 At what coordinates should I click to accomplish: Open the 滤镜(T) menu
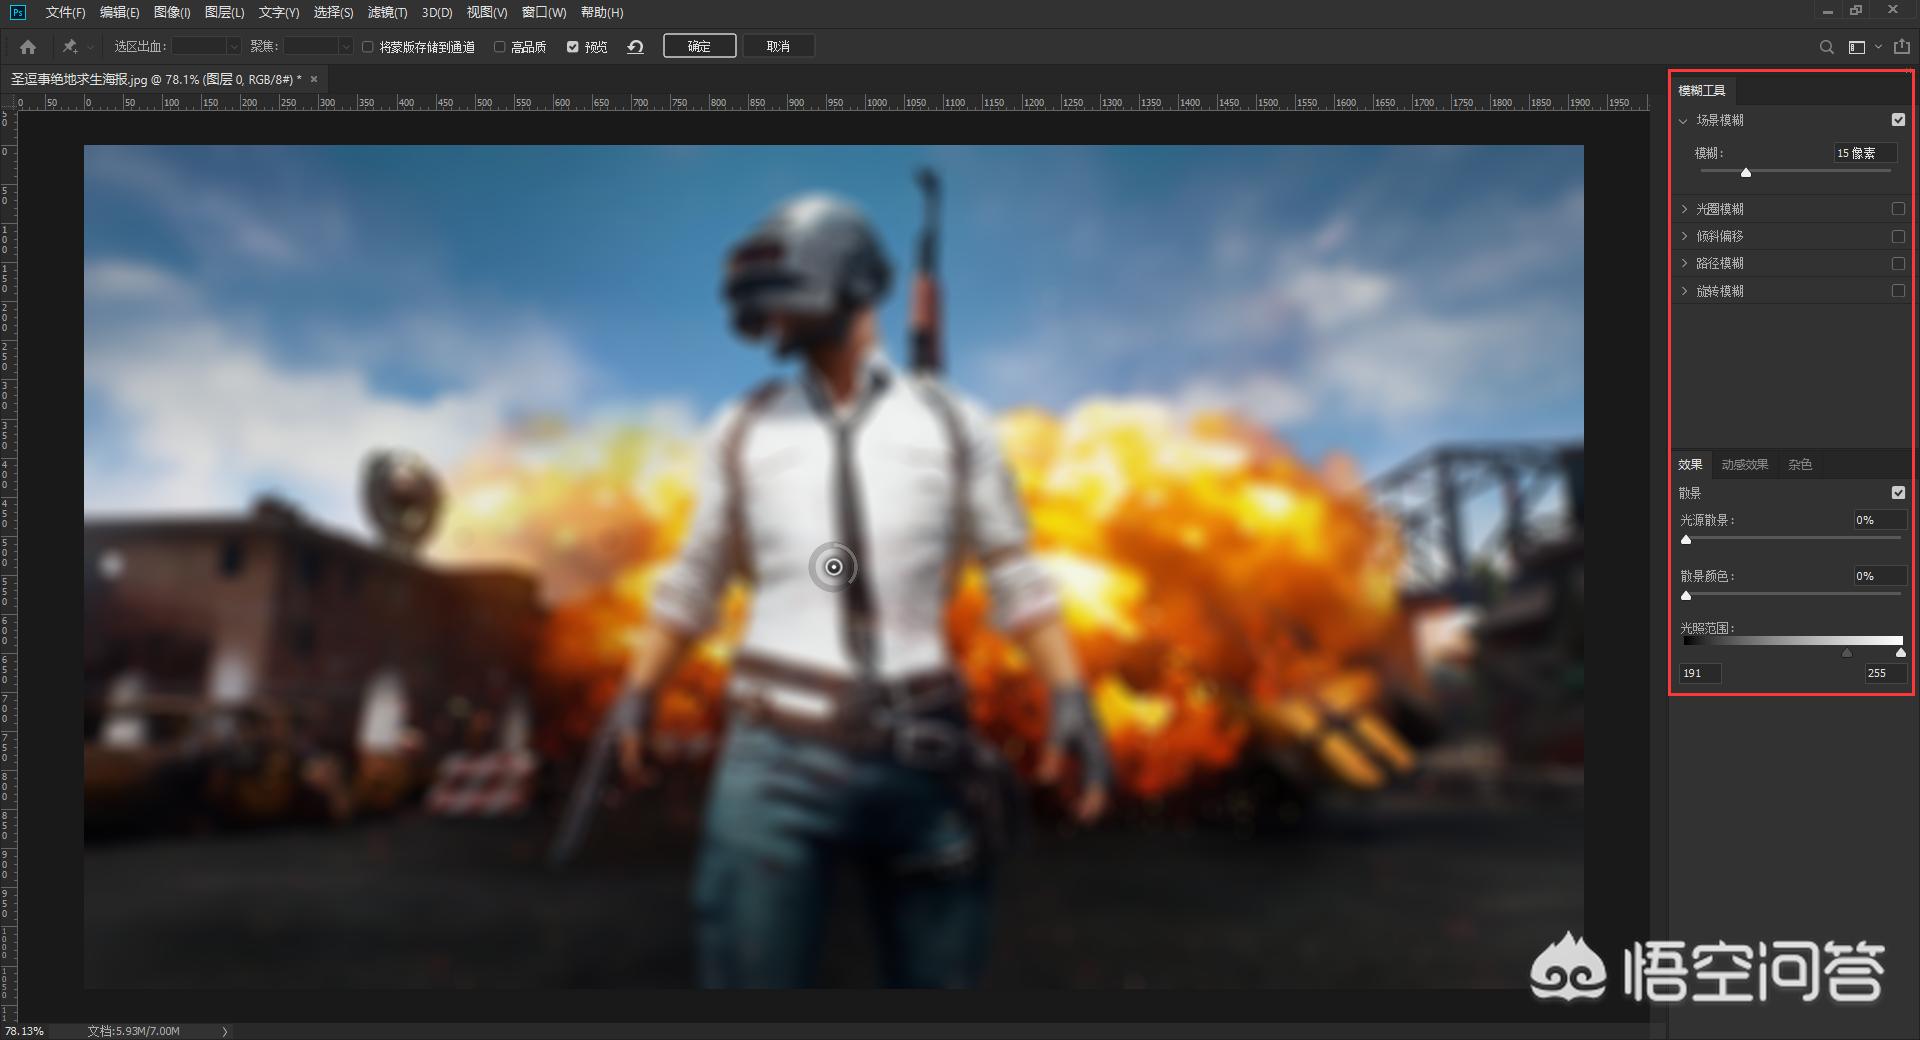[x=387, y=12]
